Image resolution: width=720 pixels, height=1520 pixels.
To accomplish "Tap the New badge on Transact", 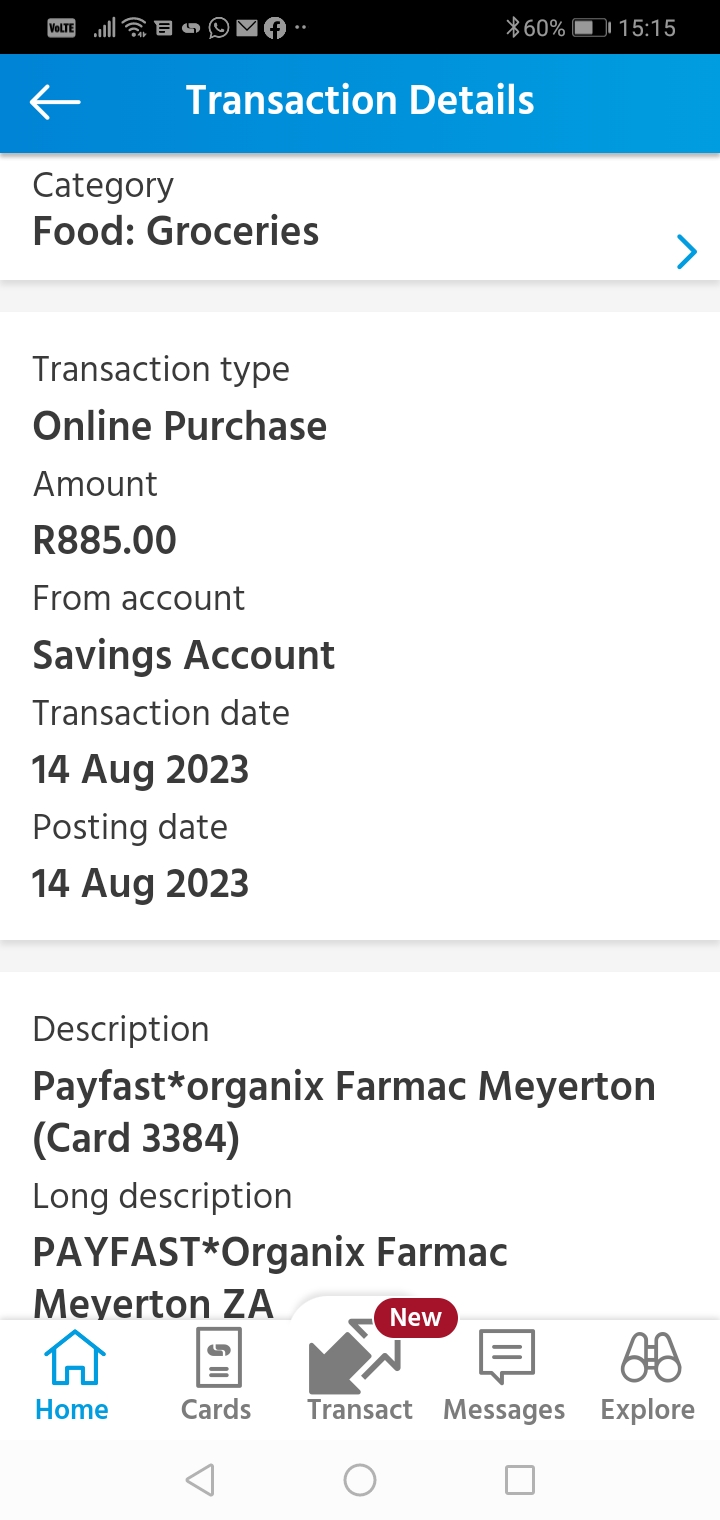I will (415, 1318).
